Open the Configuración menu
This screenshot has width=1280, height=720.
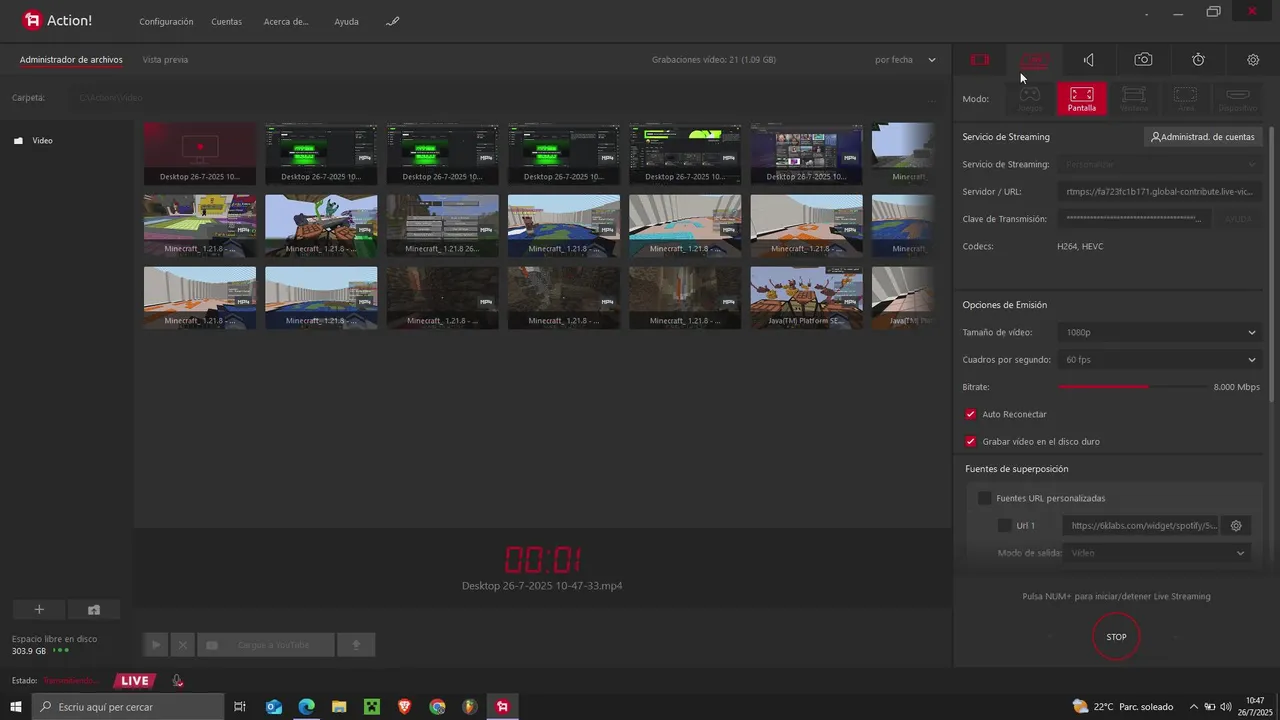click(166, 21)
